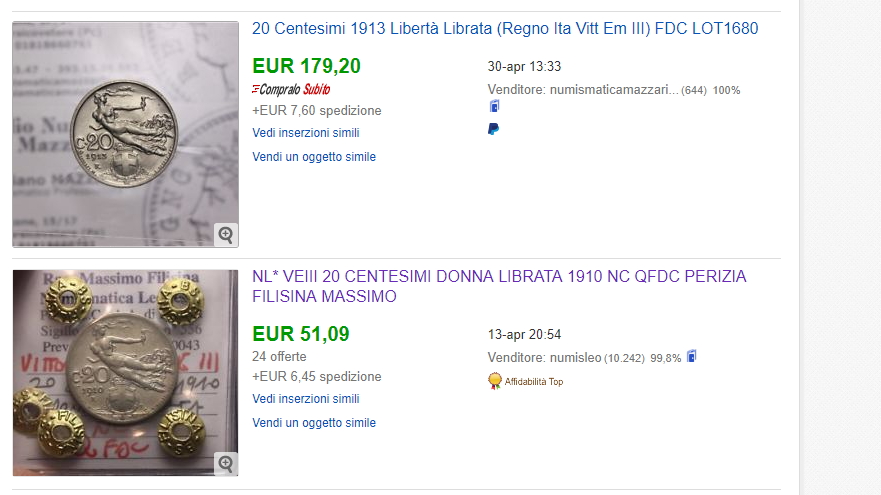This screenshot has height=495, width=881.
Task: Open 1913 coin thumbnail image
Action: click(125, 134)
